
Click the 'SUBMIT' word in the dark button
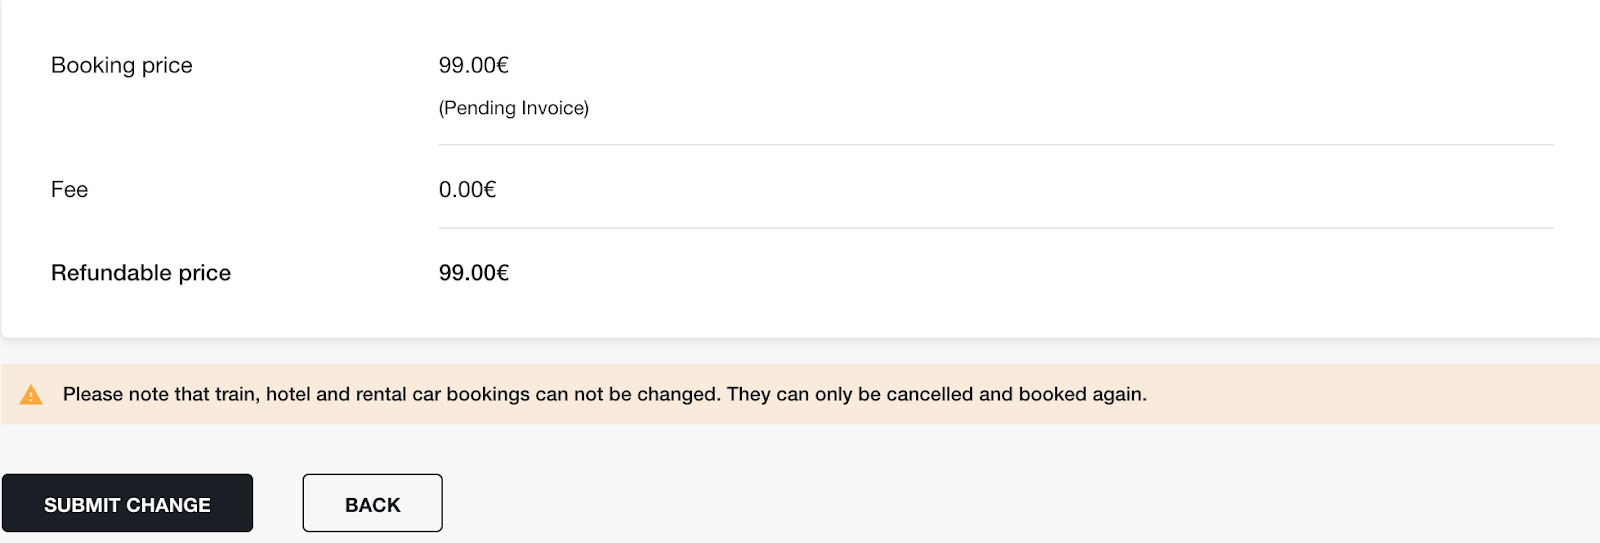coord(82,505)
